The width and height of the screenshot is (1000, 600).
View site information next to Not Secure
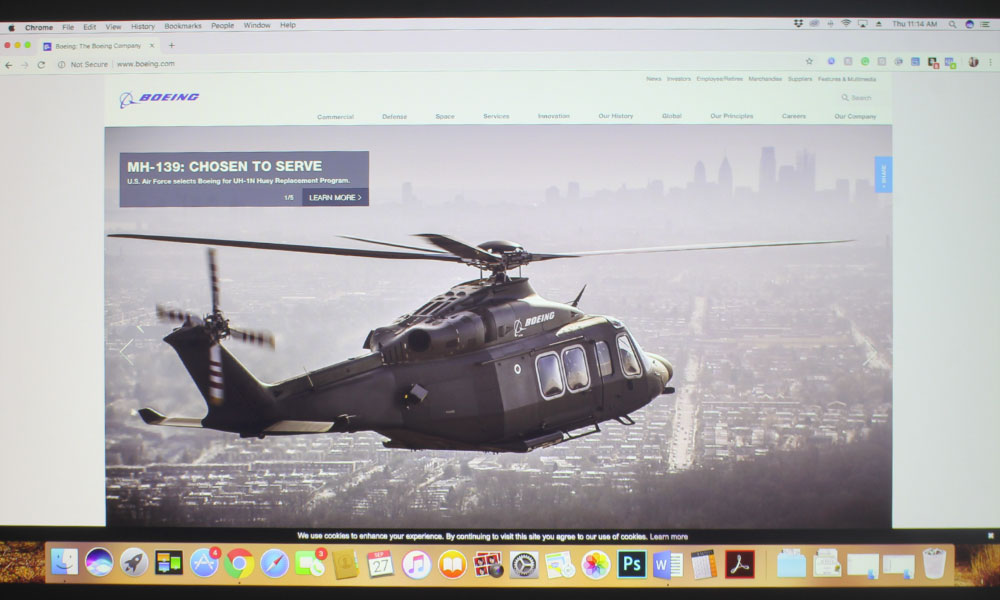[x=61, y=64]
